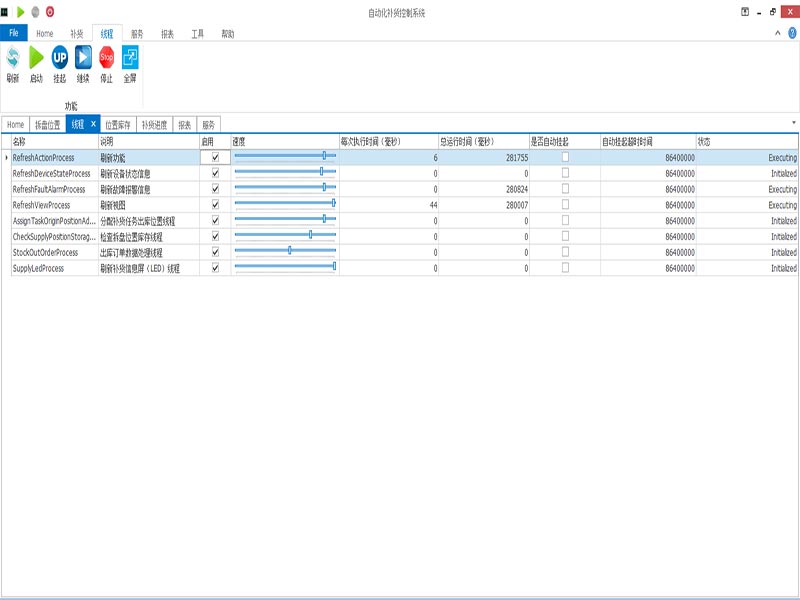Hit the red 停止 Stop icon
The image size is (800, 600).
coord(107,58)
